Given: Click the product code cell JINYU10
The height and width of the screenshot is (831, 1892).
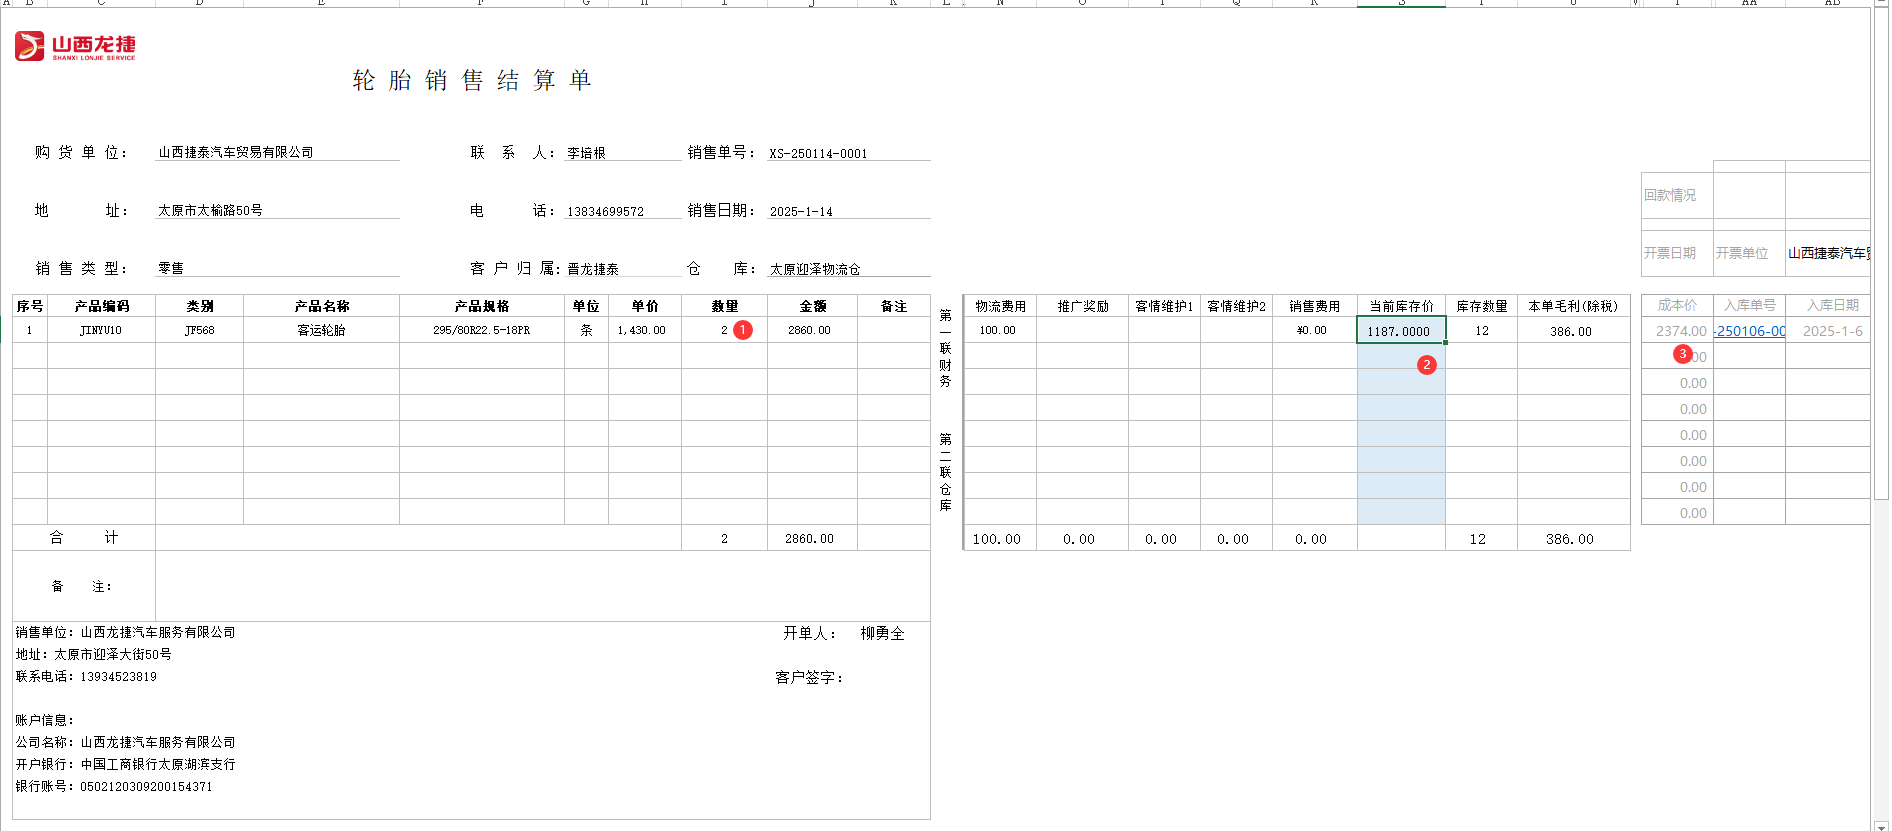Looking at the screenshot, I should pyautogui.click(x=100, y=330).
